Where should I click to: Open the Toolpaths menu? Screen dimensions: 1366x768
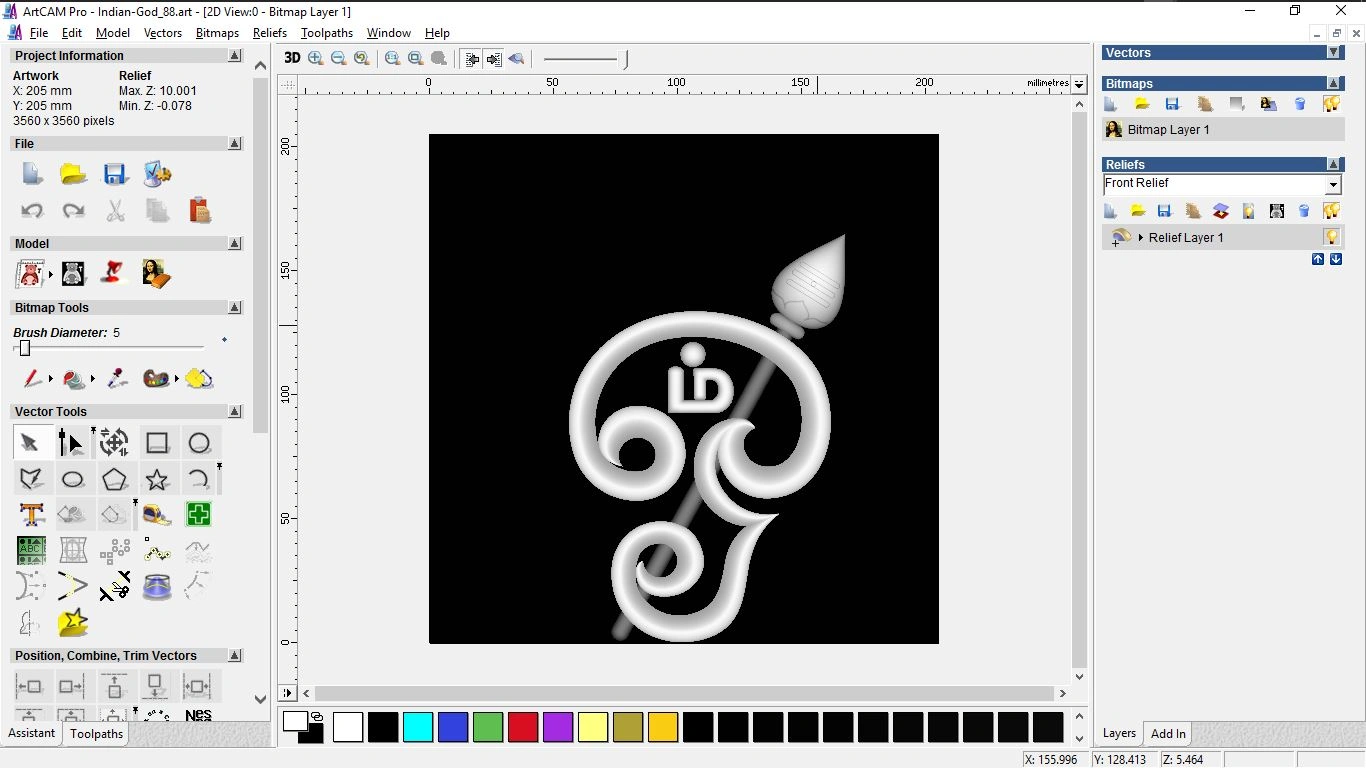pos(326,33)
